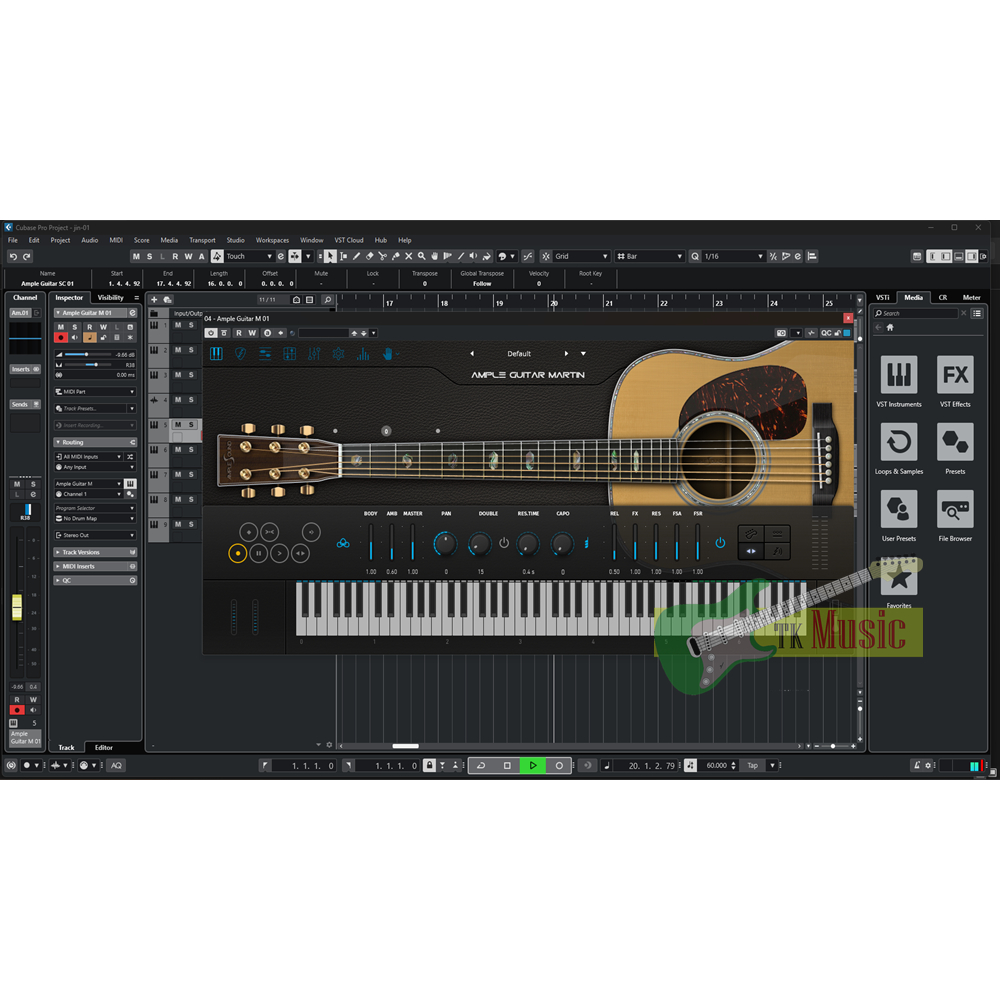Open the Default preset menu arrow in Ample Guitar
Screen dimensions: 1000x1000
tap(583, 353)
